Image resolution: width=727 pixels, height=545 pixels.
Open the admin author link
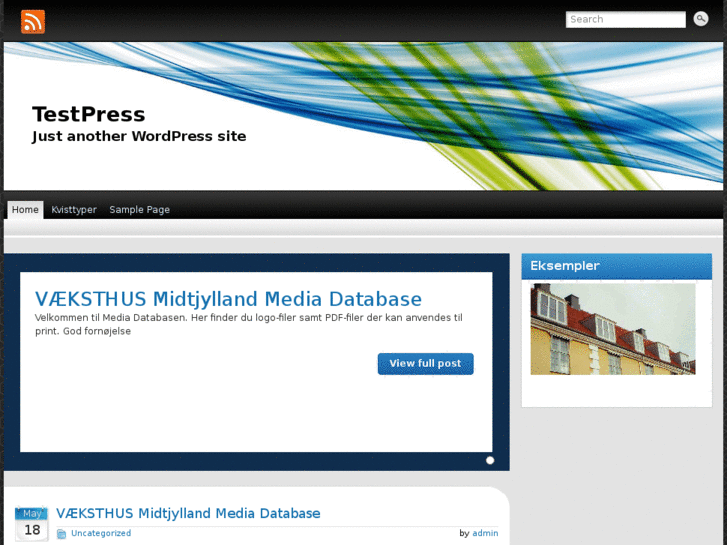point(485,533)
